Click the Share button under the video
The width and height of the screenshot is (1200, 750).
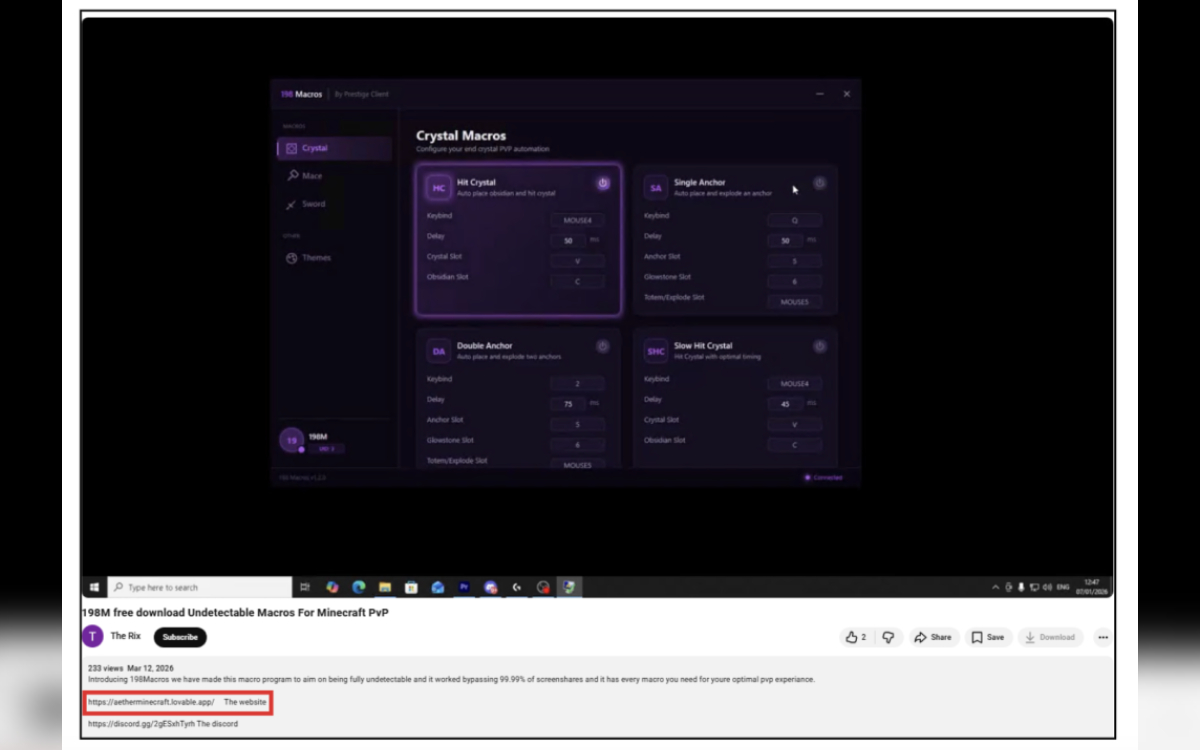pyautogui.click(x=933, y=637)
